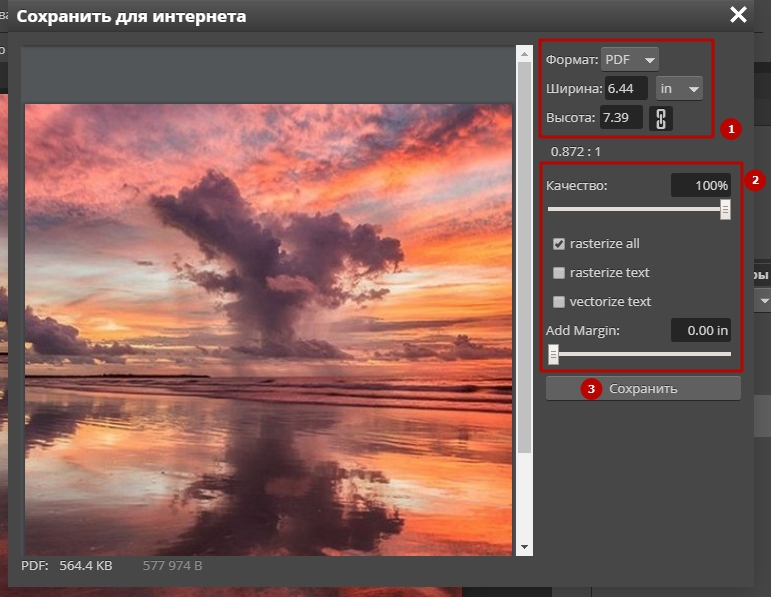Image resolution: width=771 pixels, height=597 pixels.
Task: Click the preview scrollbar down arrow
Action: (525, 547)
